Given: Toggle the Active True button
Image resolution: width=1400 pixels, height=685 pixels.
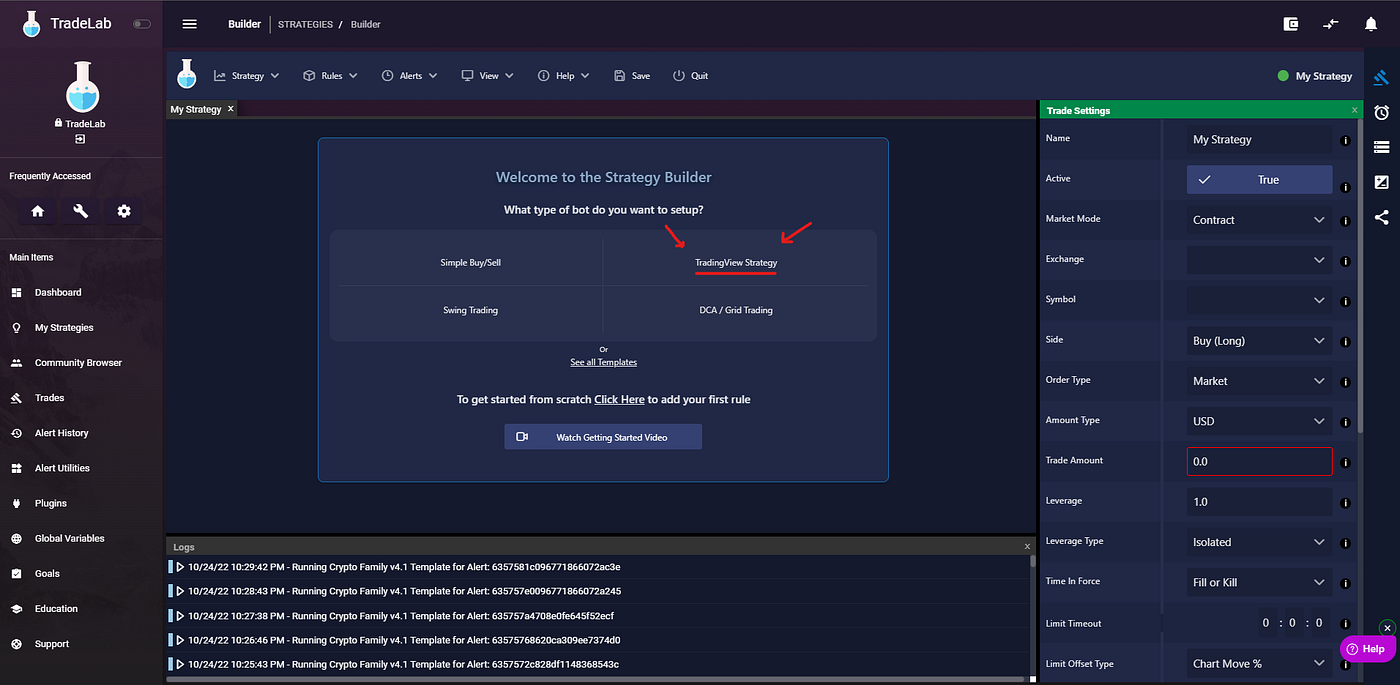Looking at the screenshot, I should 1259,180.
